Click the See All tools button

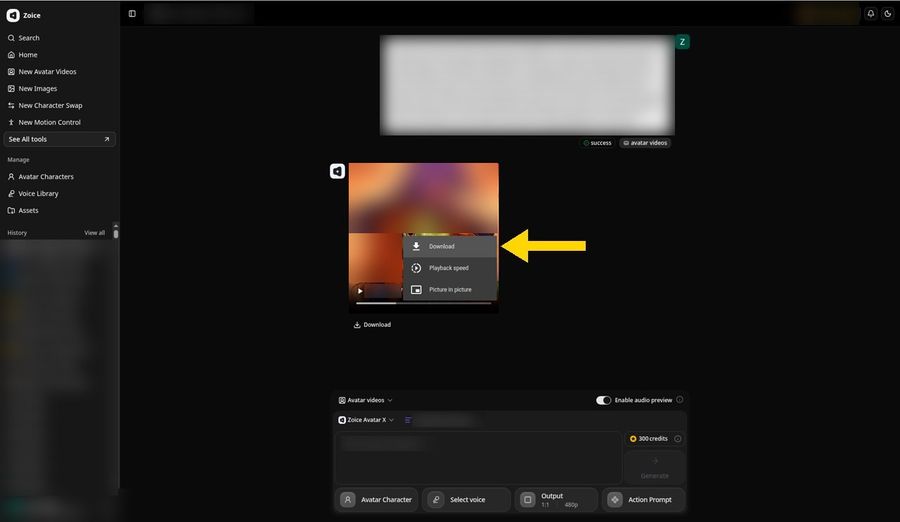pos(60,139)
